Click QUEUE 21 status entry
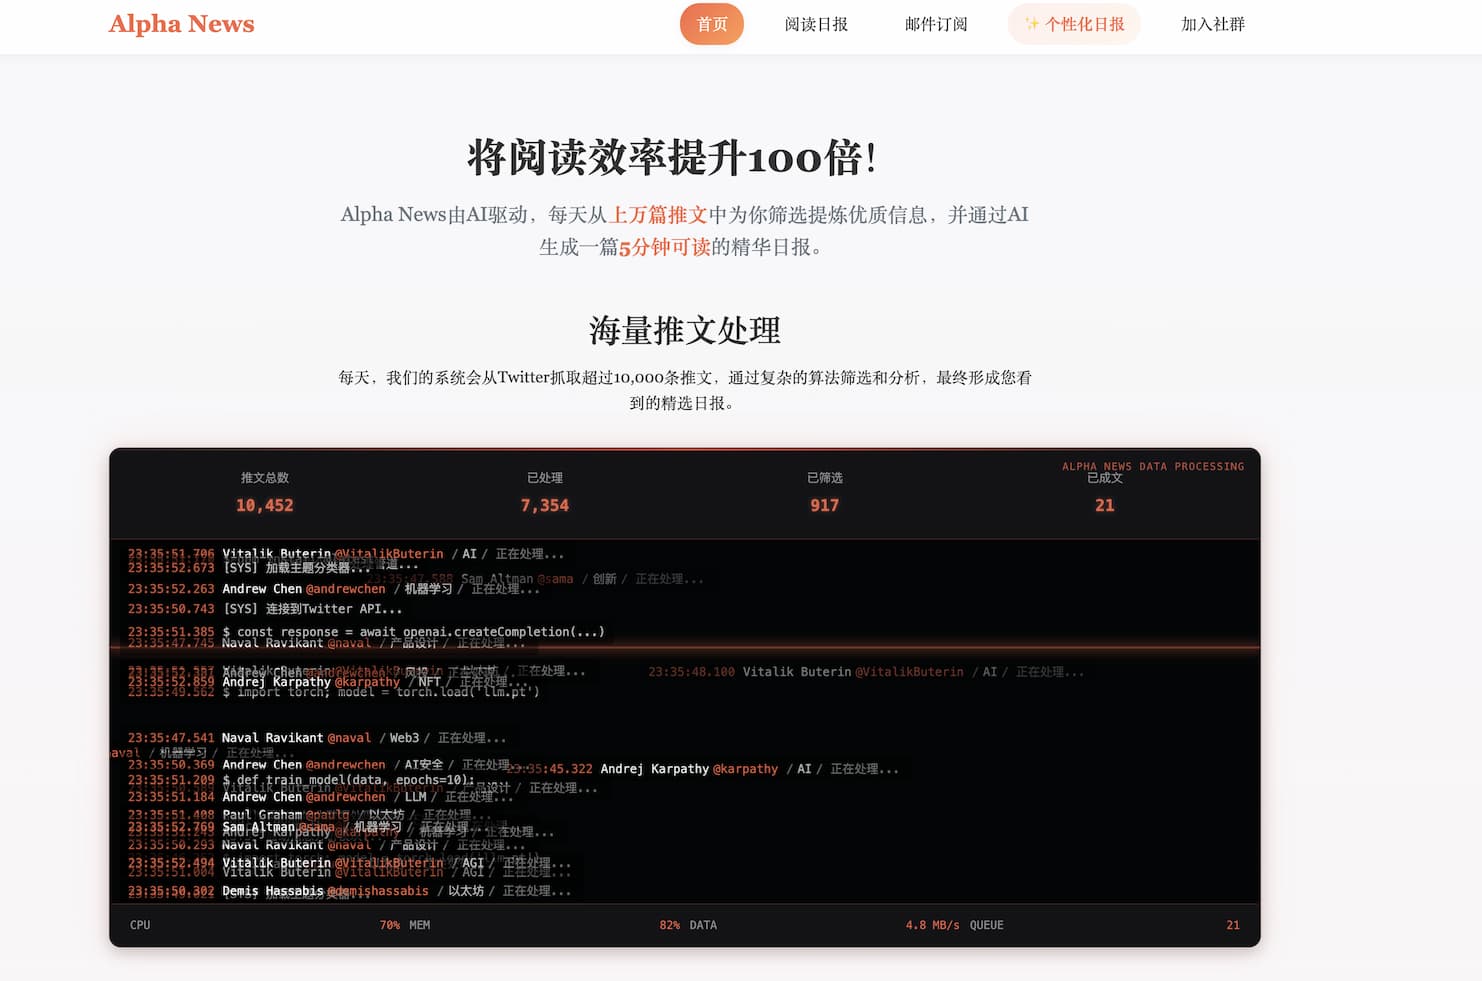The image size is (1482, 981). (1105, 925)
